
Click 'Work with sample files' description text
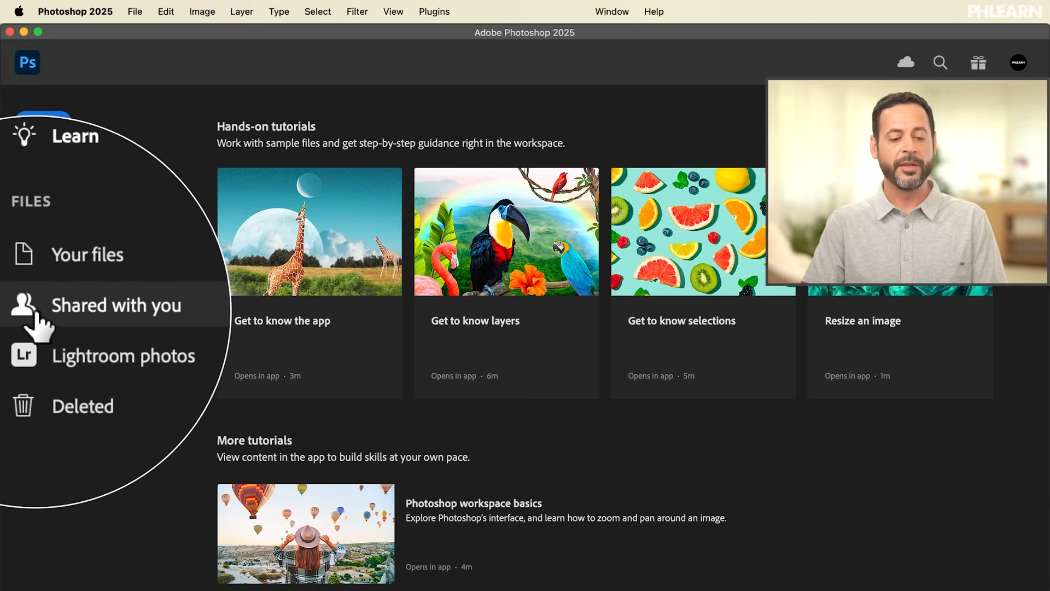[x=390, y=143]
